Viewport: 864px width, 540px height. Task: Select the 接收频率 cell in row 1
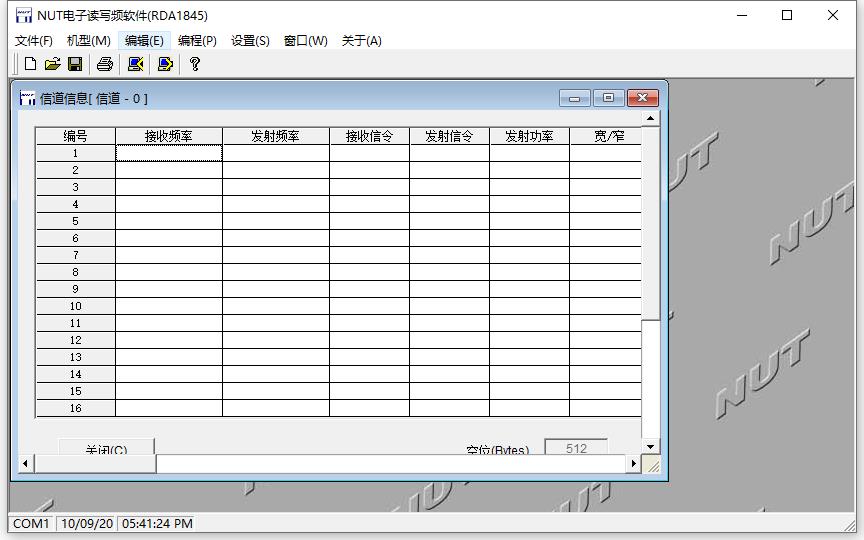pyautogui.click(x=169, y=153)
